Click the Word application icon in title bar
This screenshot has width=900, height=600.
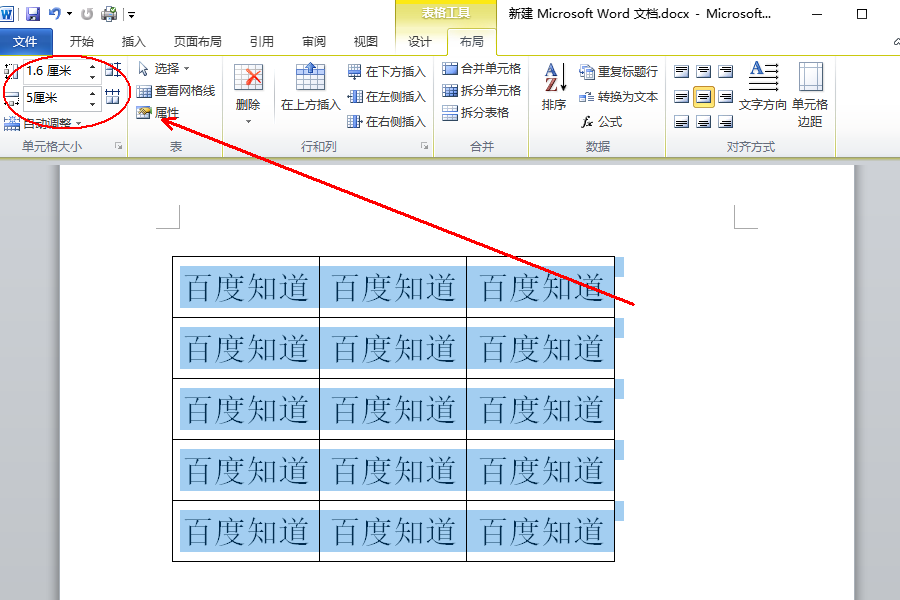[7, 13]
